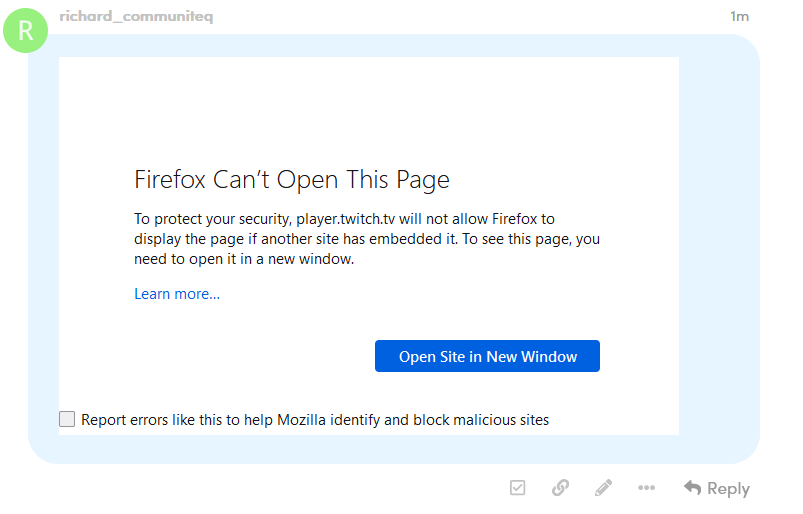Click the 1m message timestamp
This screenshot has width=803, height=514.
739,16
